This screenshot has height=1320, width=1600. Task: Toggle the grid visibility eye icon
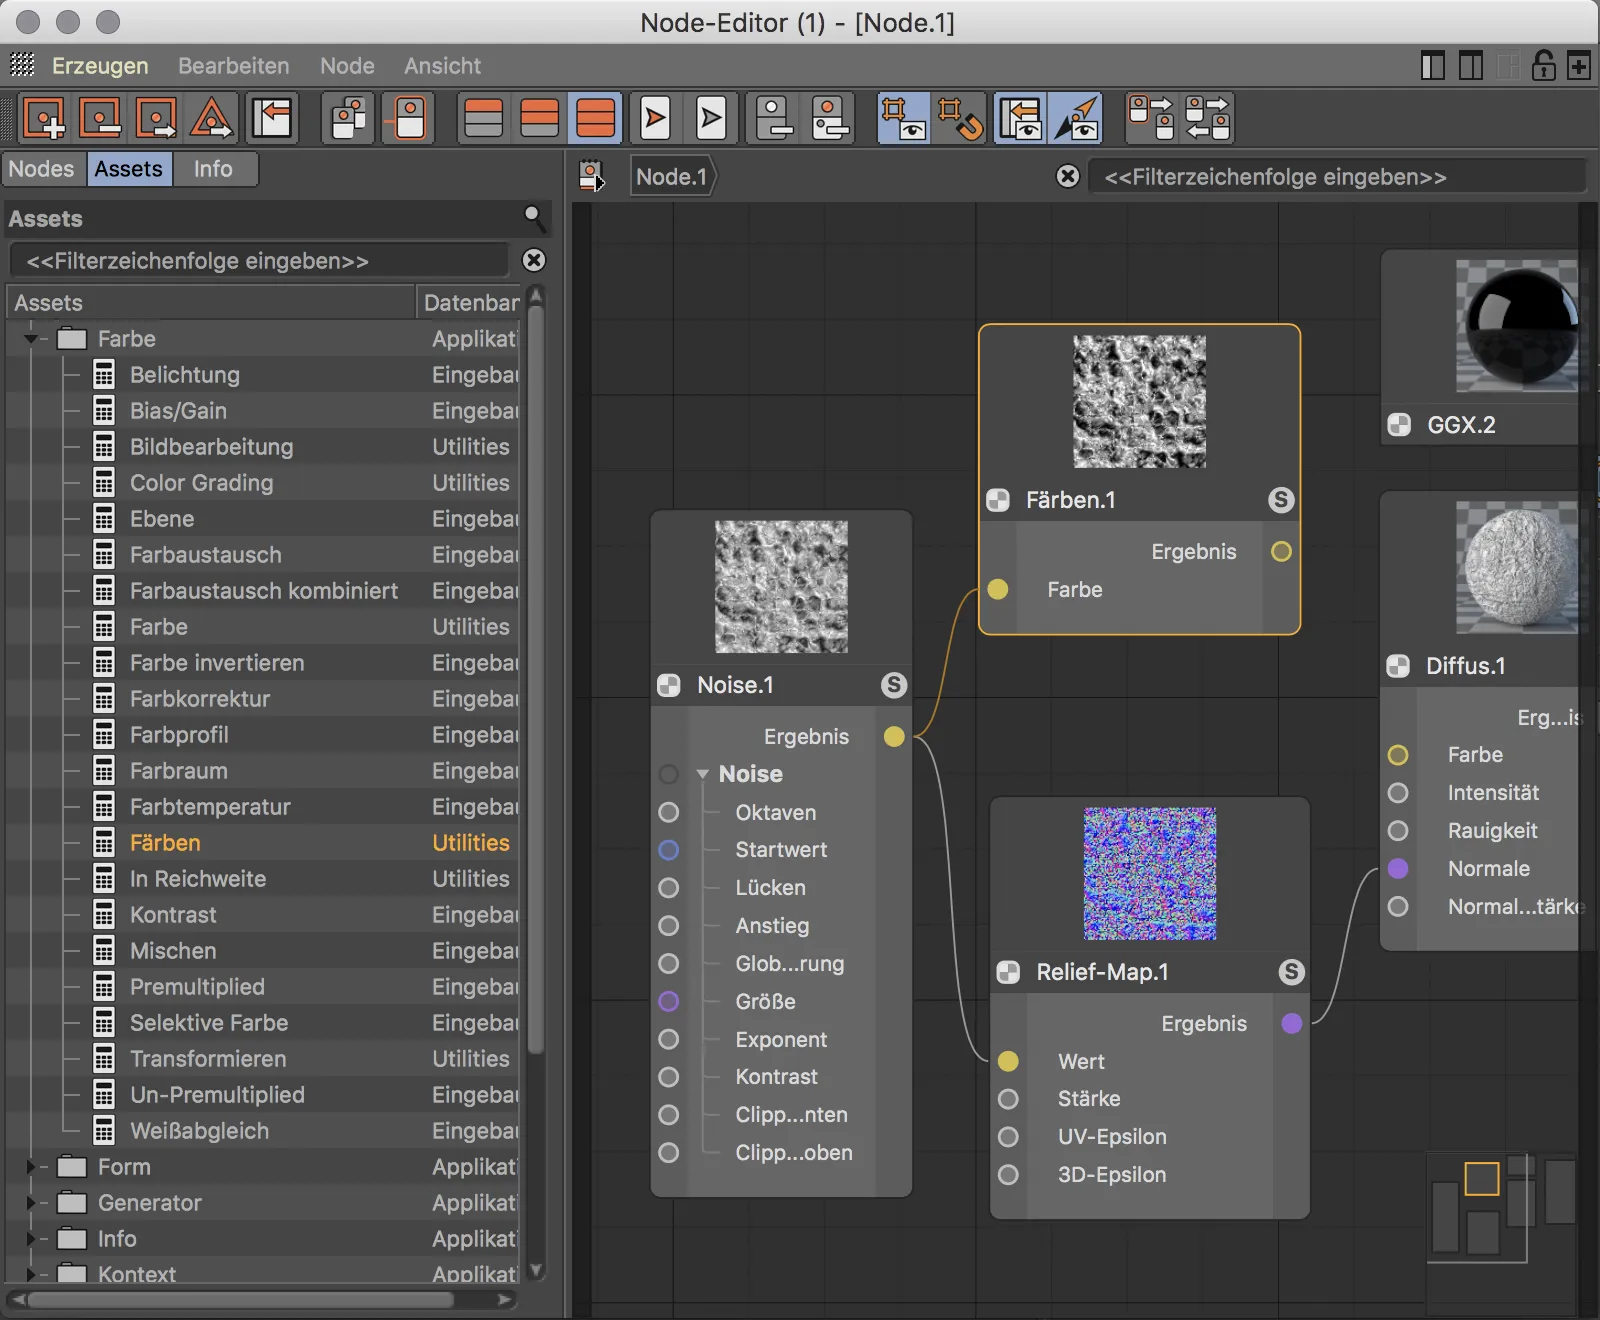(x=904, y=118)
